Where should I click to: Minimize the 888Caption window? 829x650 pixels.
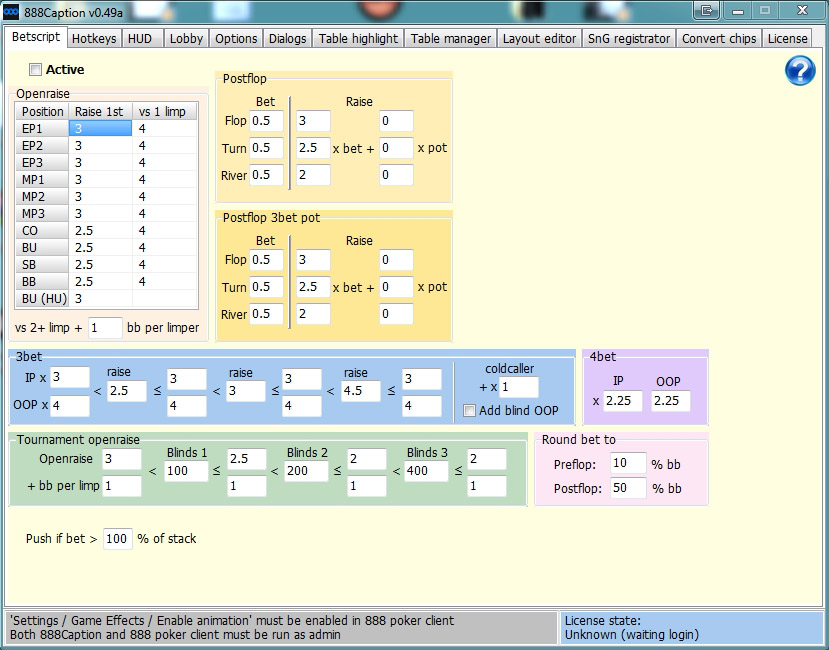pos(737,10)
